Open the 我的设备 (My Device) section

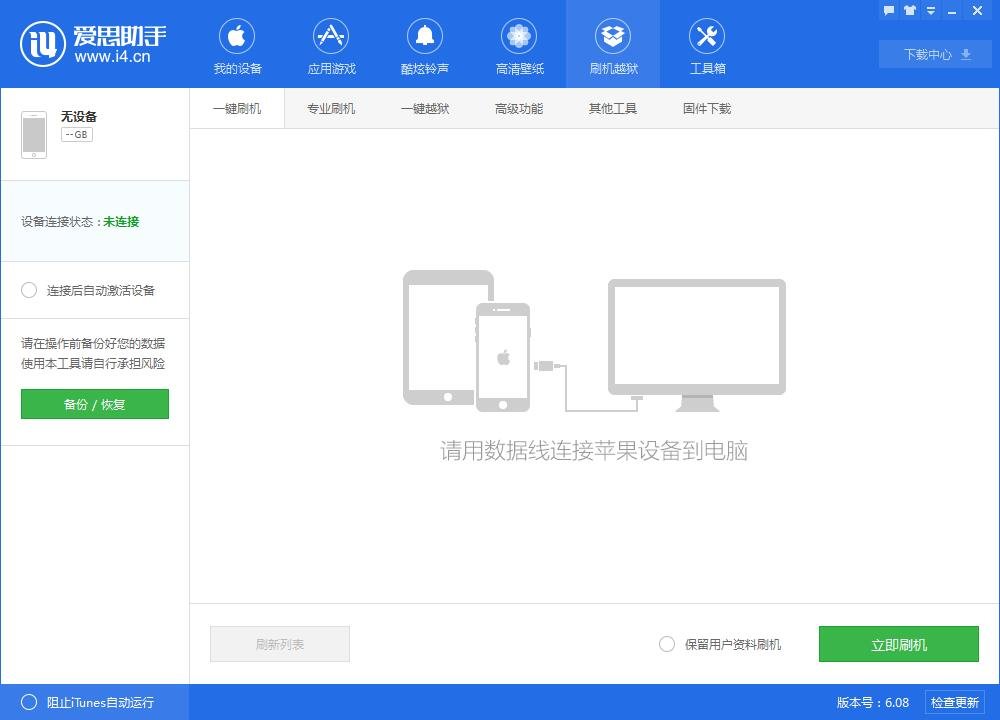coord(236,44)
